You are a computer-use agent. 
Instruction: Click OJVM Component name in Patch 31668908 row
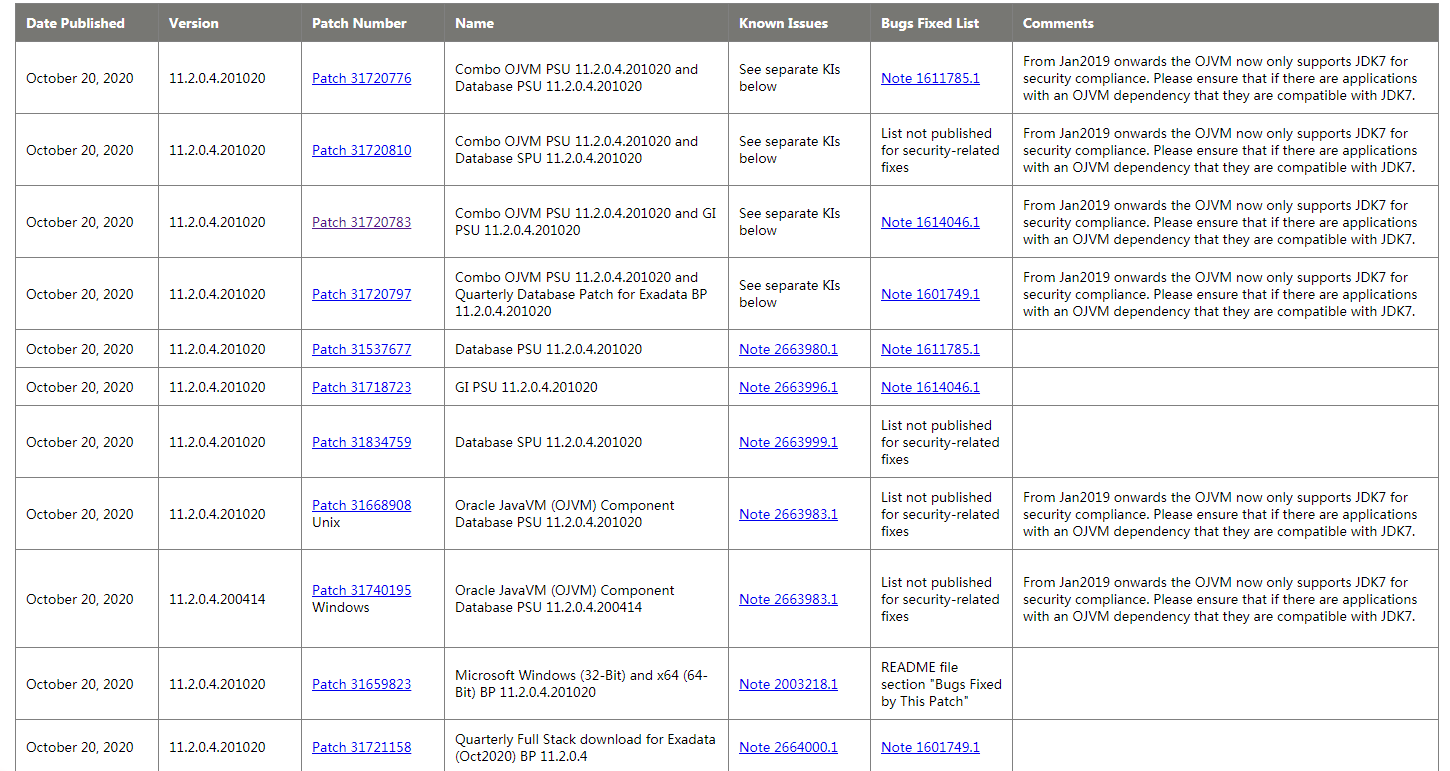pyautogui.click(x=564, y=514)
